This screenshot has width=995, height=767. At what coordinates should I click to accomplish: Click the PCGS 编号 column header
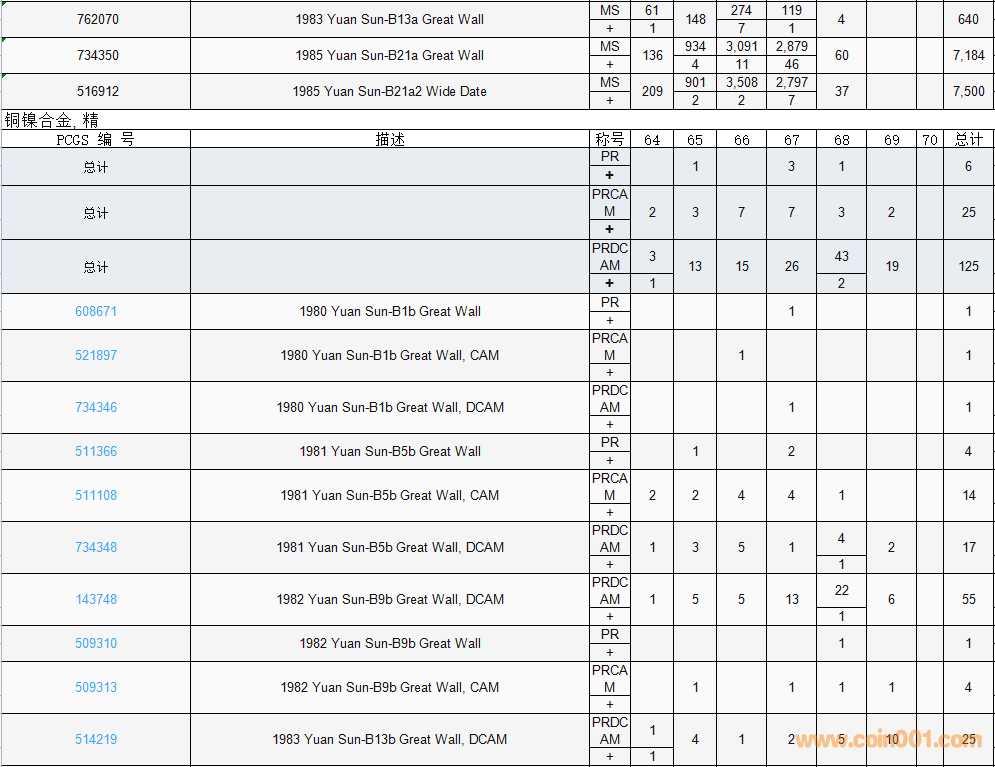(x=96, y=140)
